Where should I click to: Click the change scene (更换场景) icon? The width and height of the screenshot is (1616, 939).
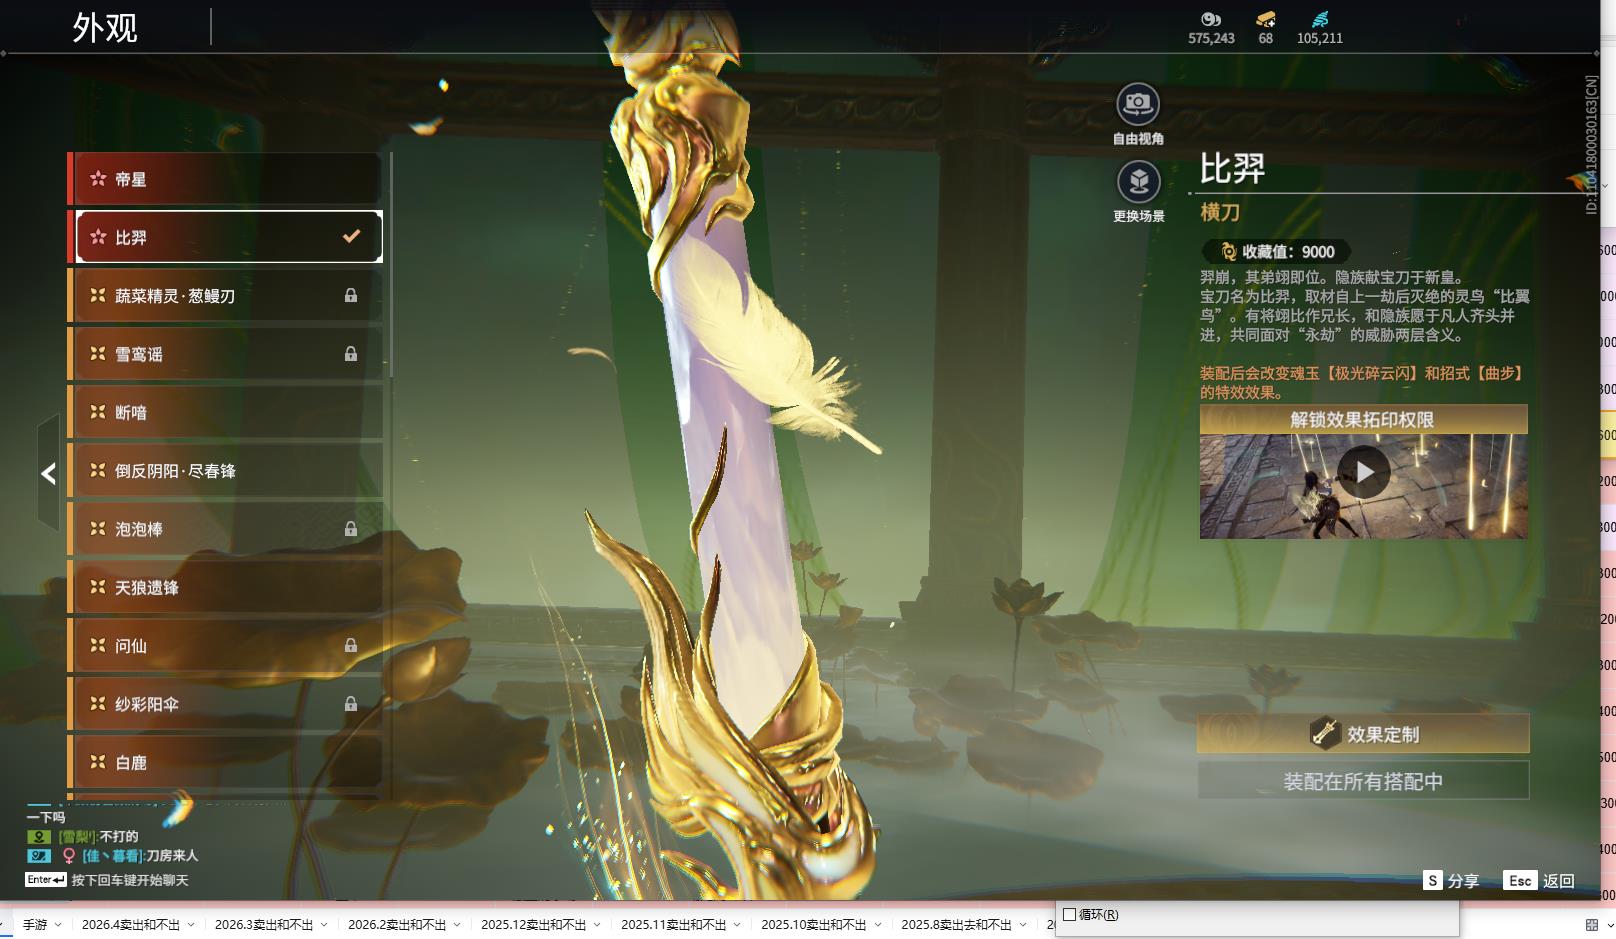point(1138,183)
